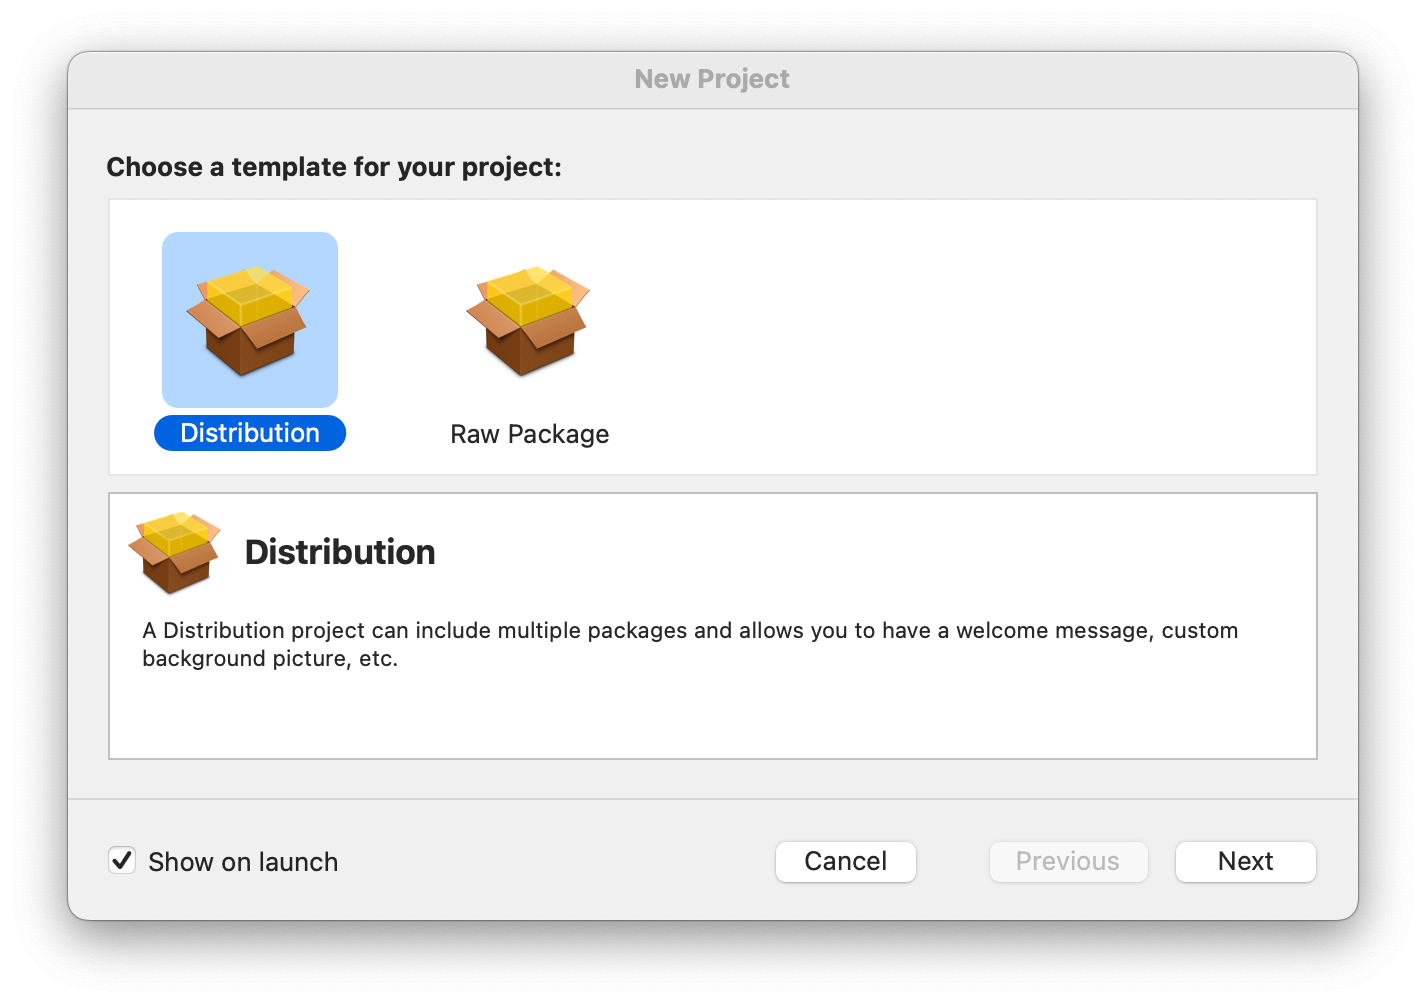The image size is (1426, 1004).
Task: Click empty footer space left of Cancel
Action: (x=560, y=861)
